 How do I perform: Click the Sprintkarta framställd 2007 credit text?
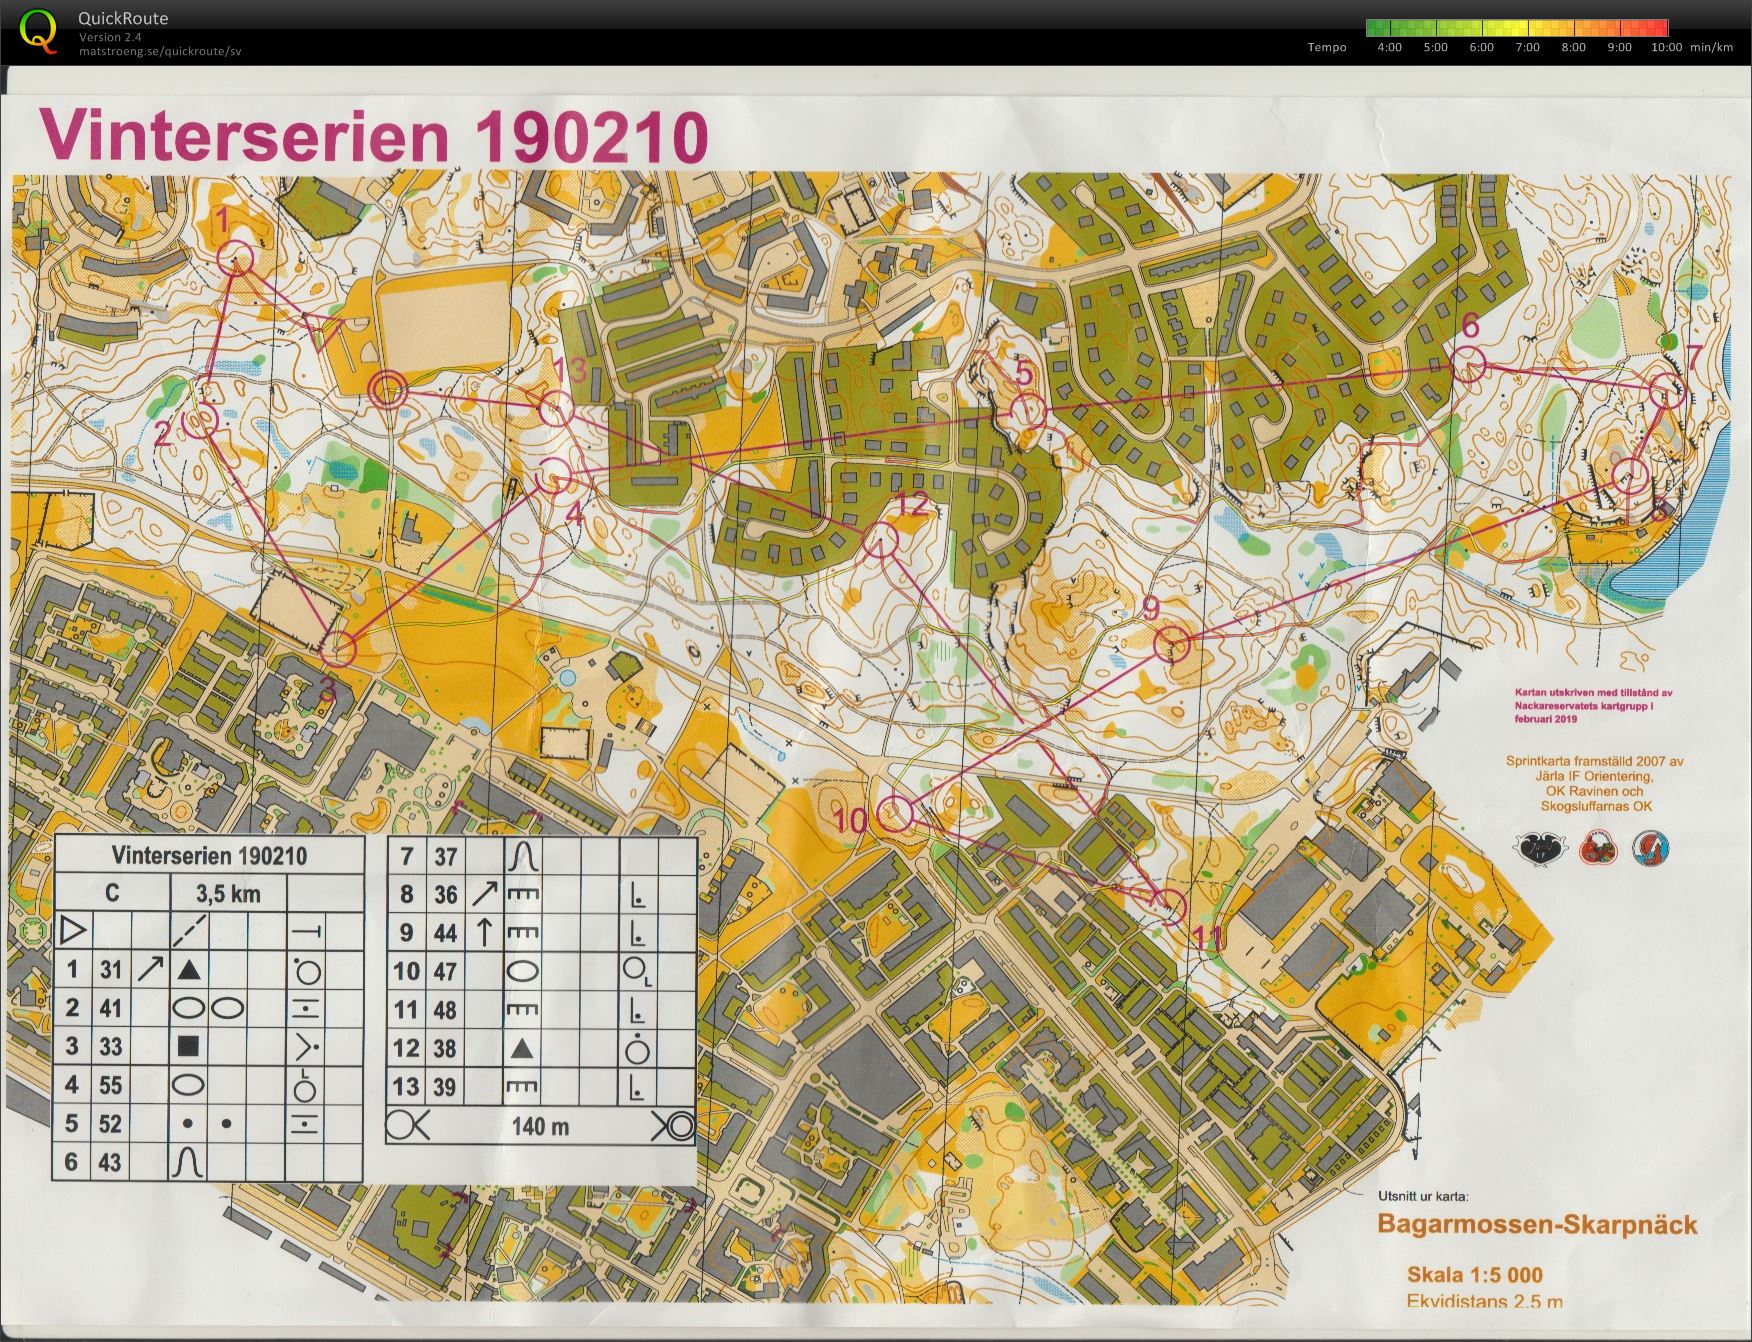click(x=1595, y=783)
